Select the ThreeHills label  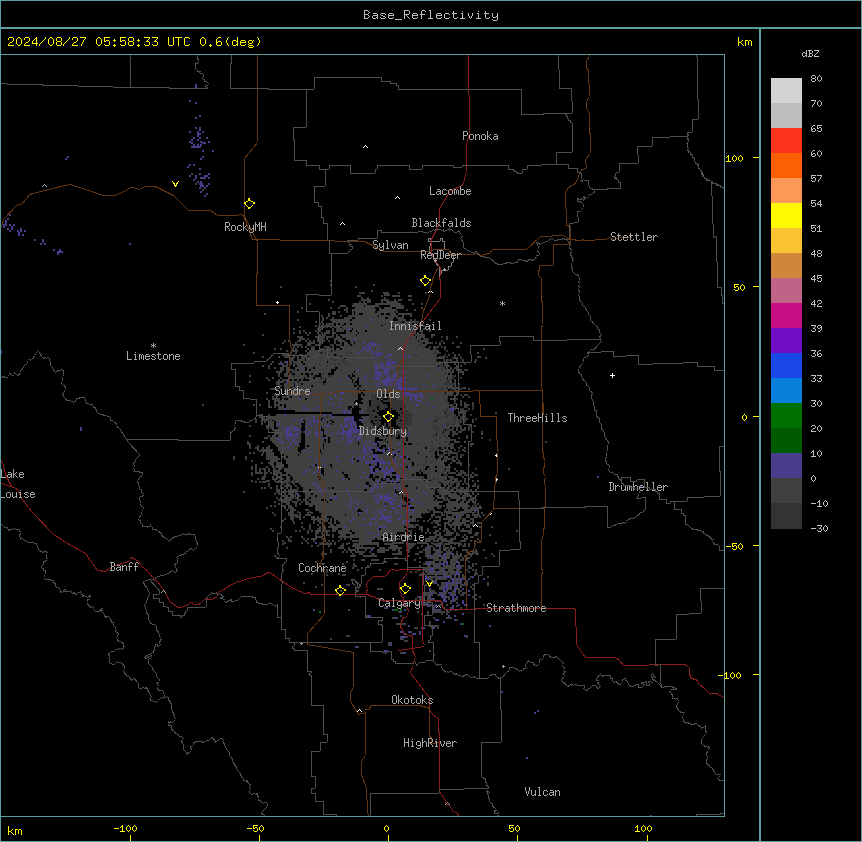(x=537, y=418)
